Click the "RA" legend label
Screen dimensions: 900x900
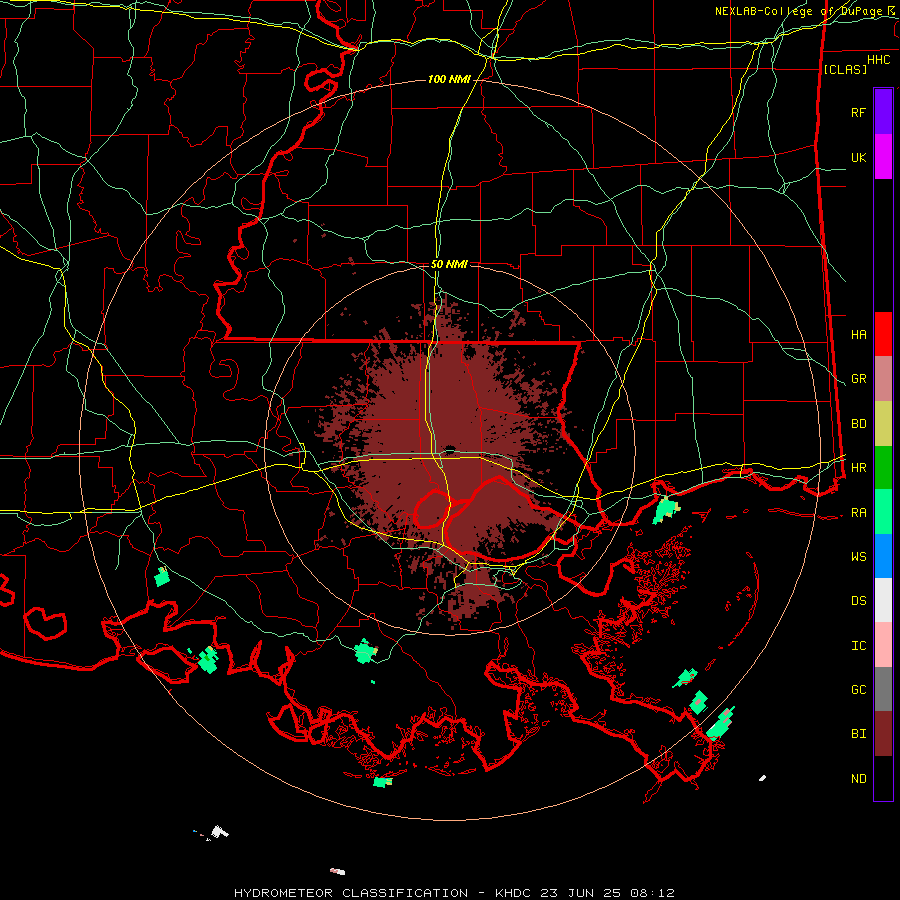[858, 513]
